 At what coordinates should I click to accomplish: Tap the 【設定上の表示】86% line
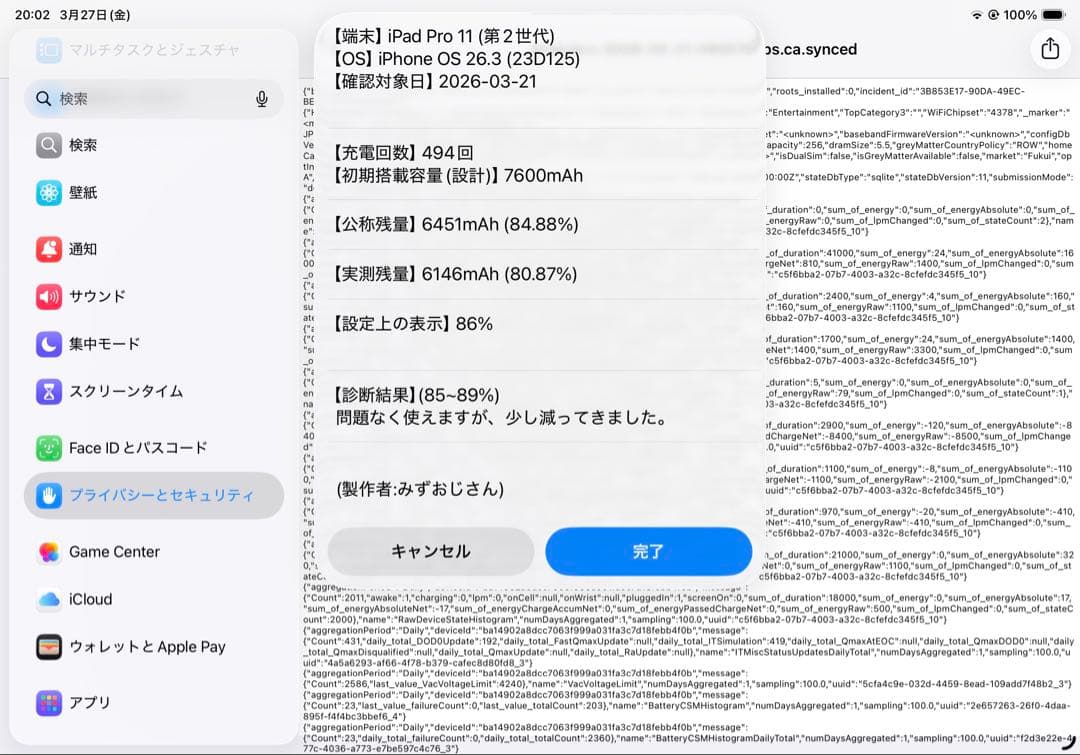413,324
